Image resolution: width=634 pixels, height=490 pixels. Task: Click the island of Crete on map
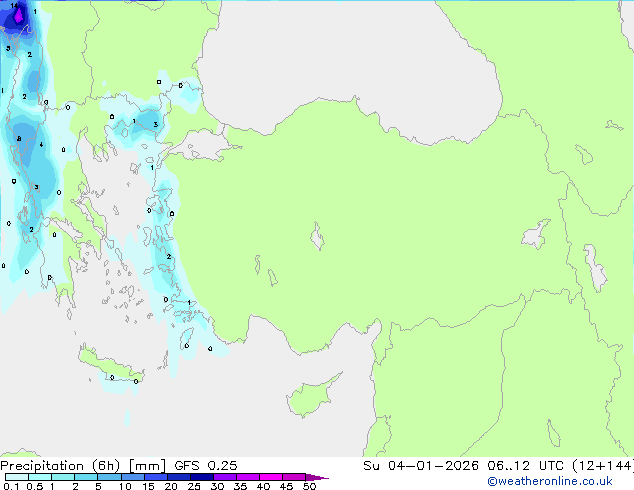tap(111, 365)
